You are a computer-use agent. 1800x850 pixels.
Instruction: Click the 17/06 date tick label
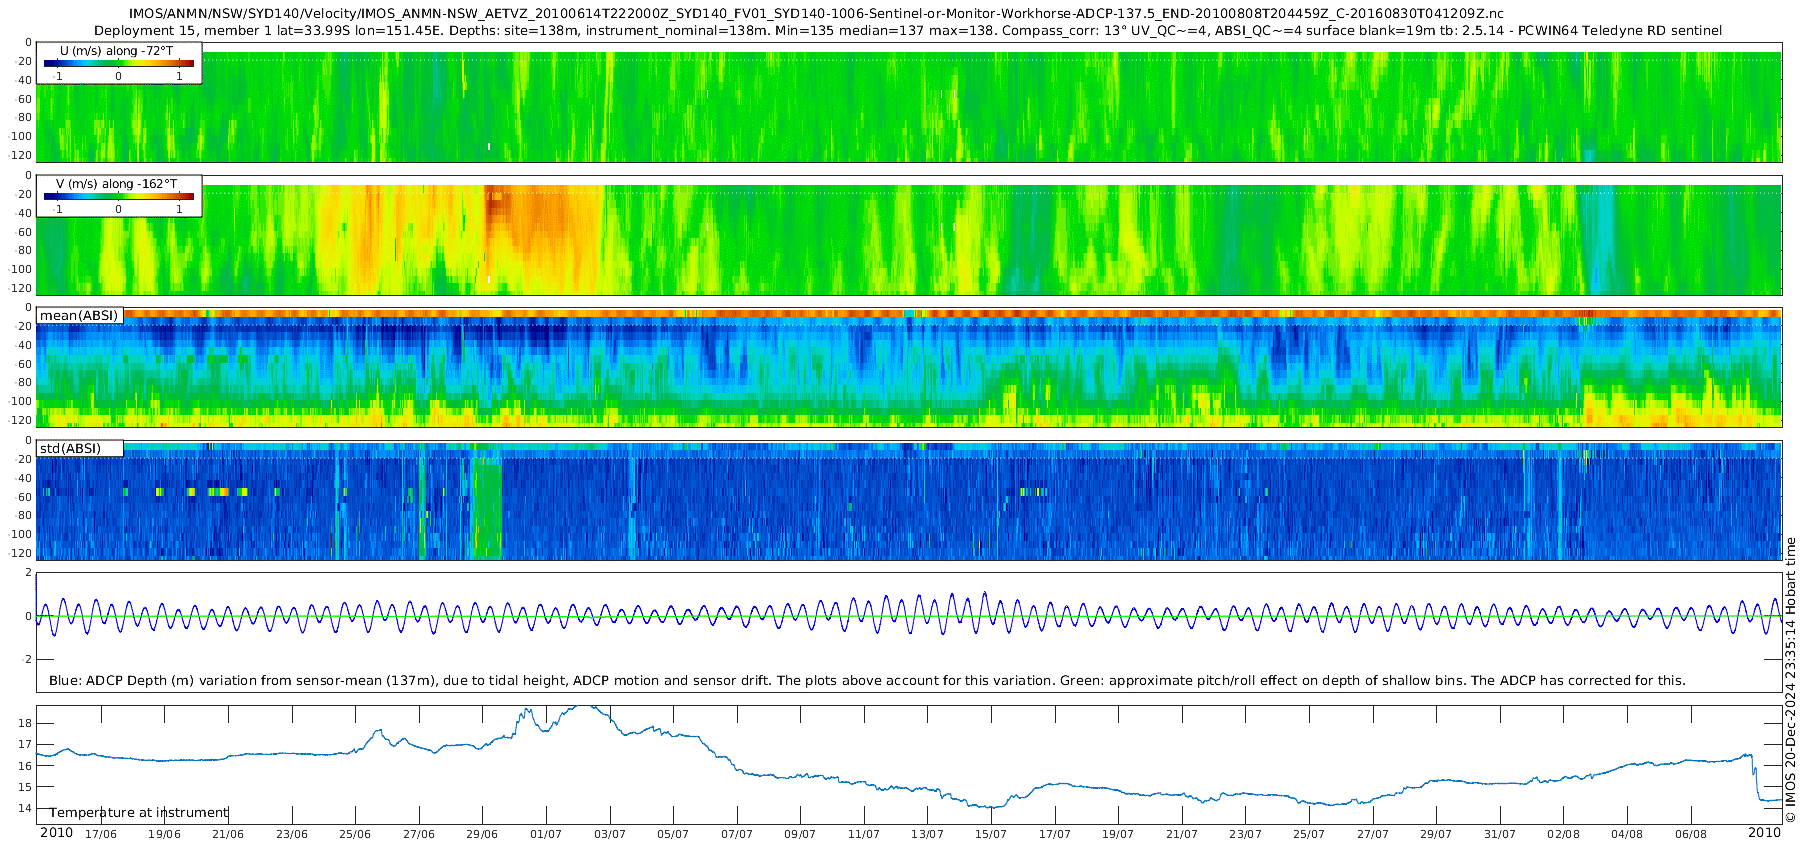pyautogui.click(x=100, y=834)
